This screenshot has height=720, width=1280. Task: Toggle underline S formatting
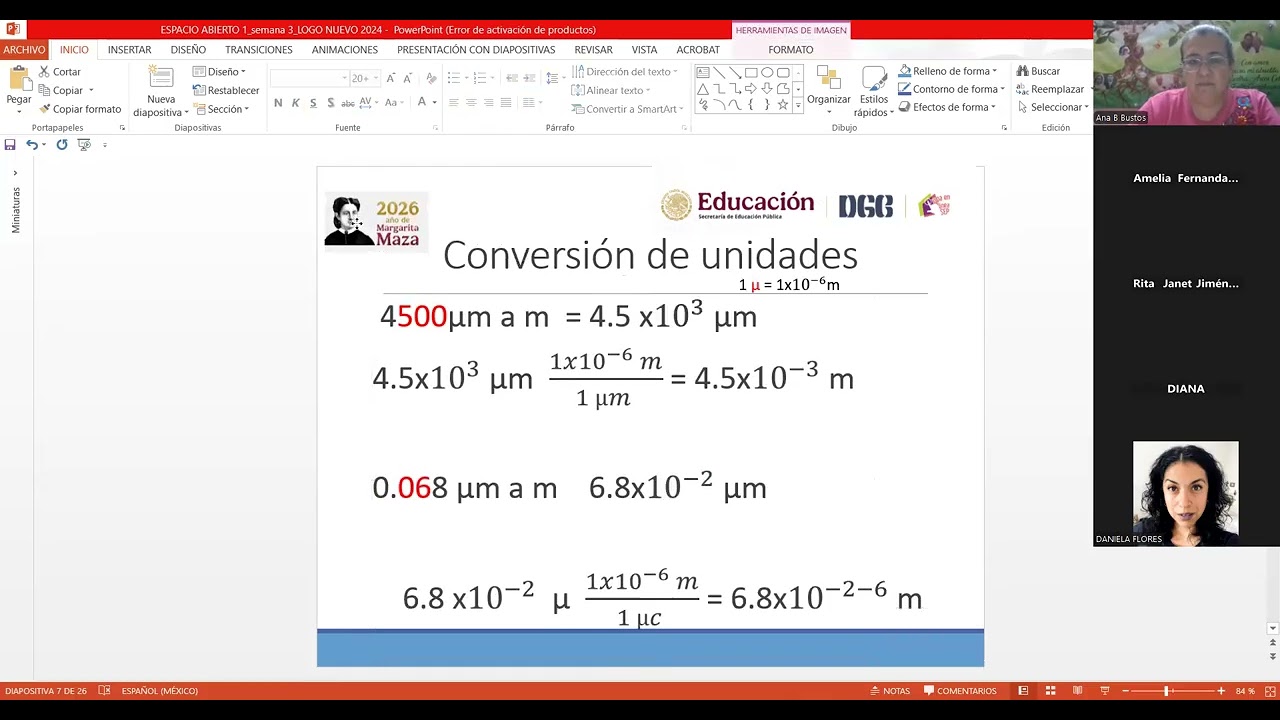(x=313, y=103)
